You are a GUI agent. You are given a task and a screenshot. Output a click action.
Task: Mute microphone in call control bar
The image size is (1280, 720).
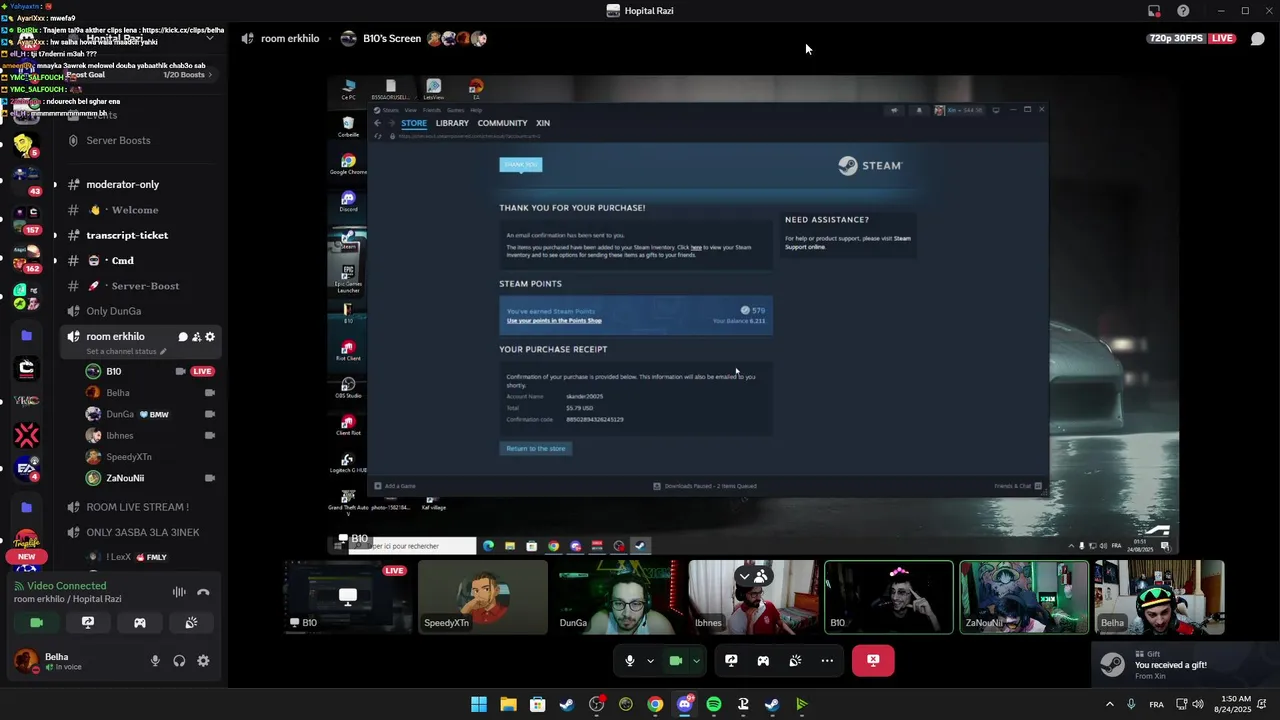(x=629, y=661)
